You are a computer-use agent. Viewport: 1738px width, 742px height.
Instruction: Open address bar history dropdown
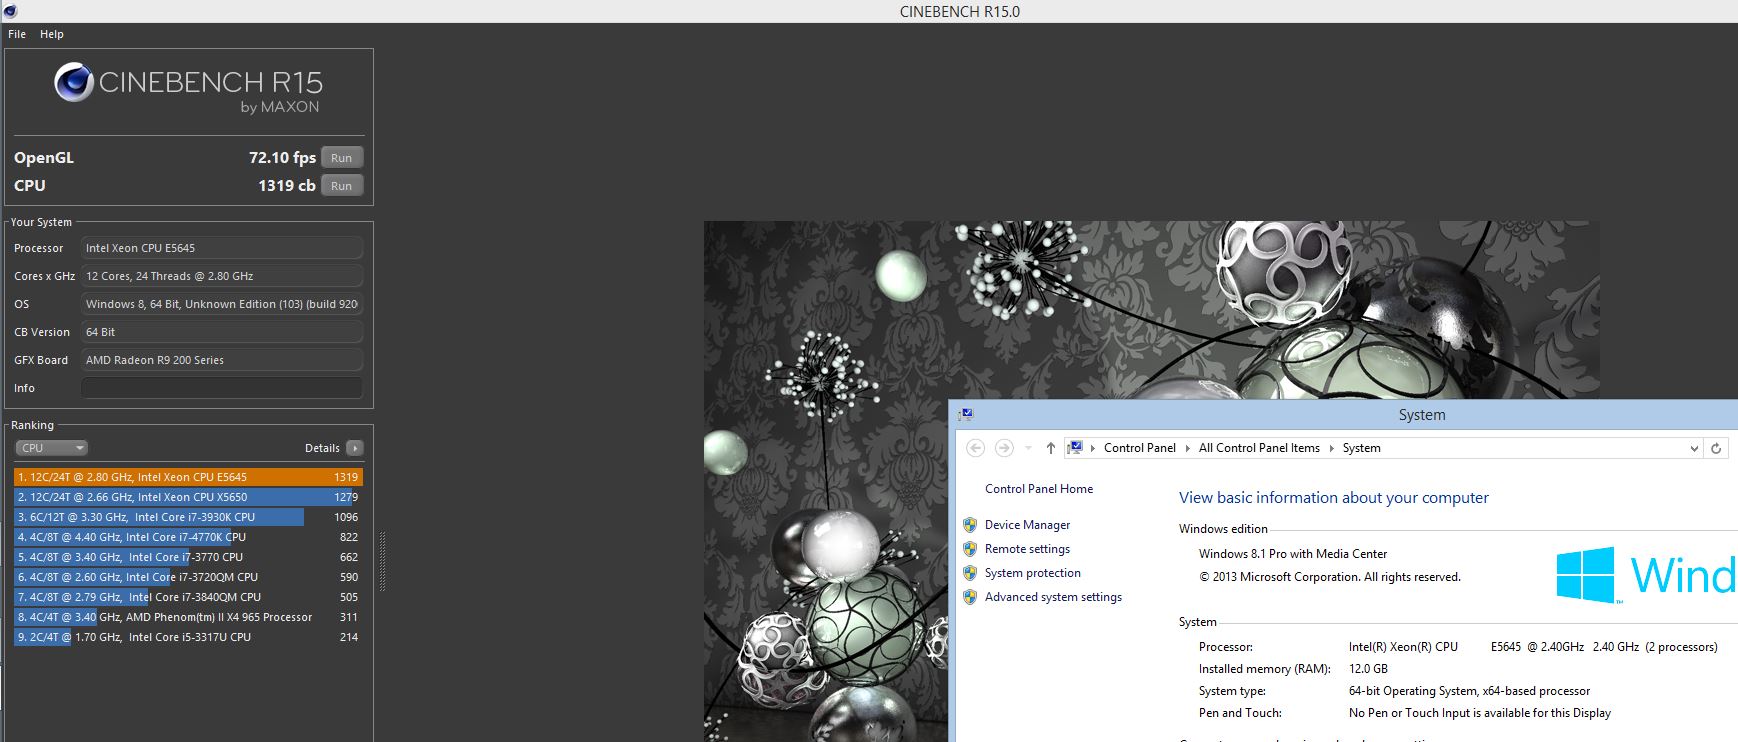click(x=1693, y=448)
